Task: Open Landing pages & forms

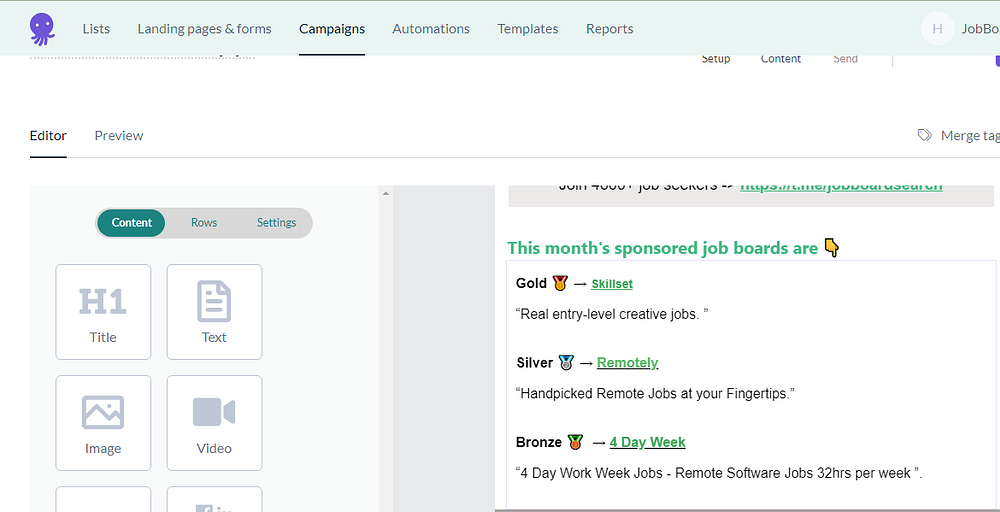Action: pyautogui.click(x=204, y=29)
